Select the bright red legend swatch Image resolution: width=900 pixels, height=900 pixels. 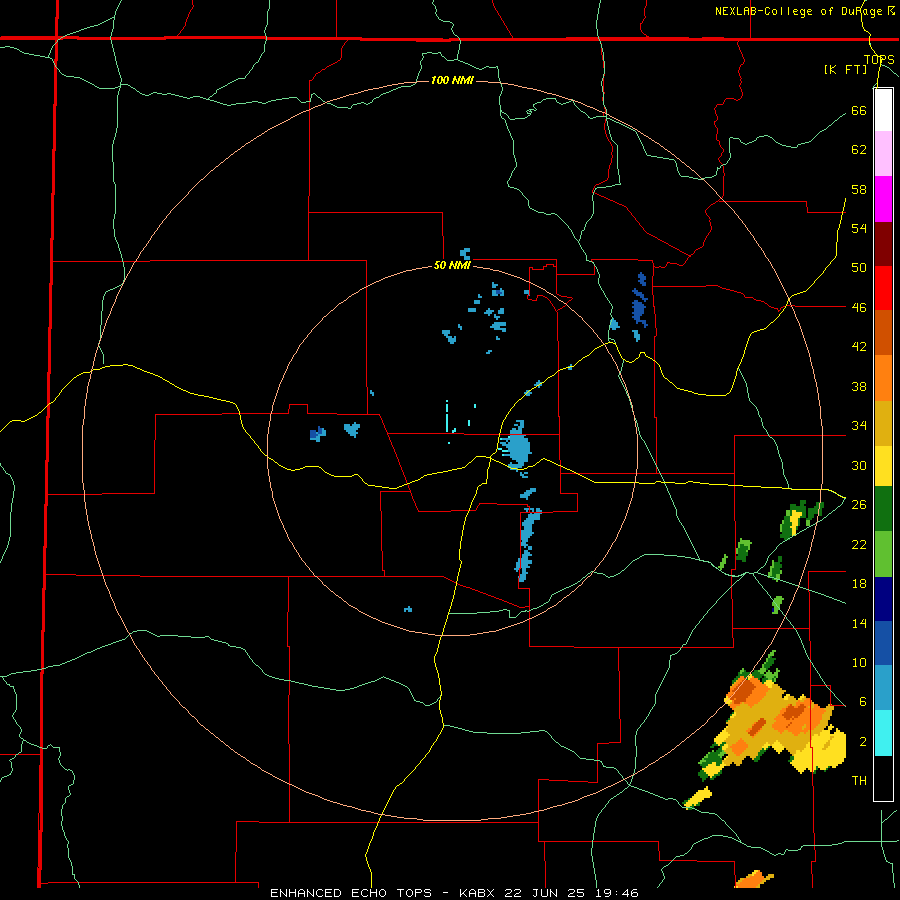tap(883, 289)
